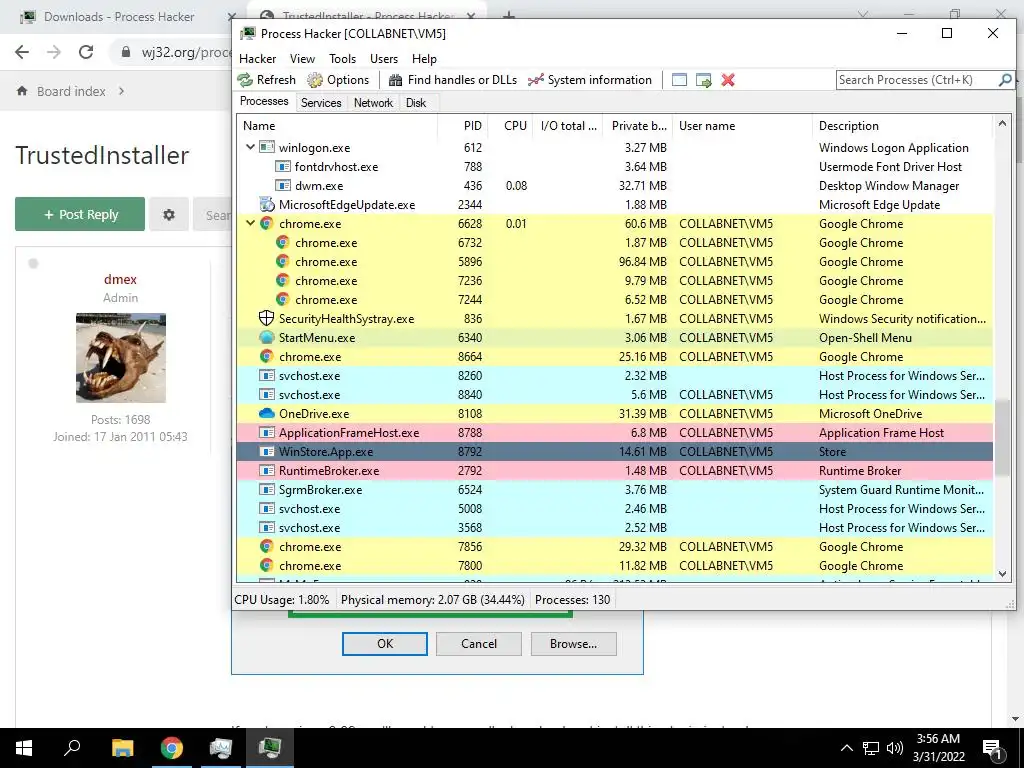Open File Explorer from the taskbar

pyautogui.click(x=122, y=748)
